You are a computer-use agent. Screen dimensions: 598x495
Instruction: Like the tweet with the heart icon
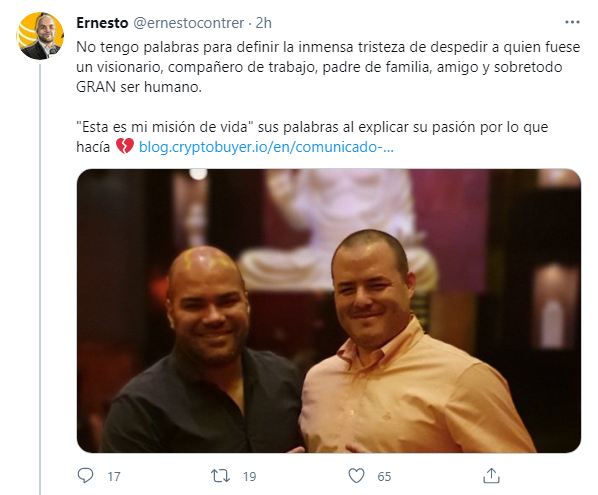tap(356, 476)
